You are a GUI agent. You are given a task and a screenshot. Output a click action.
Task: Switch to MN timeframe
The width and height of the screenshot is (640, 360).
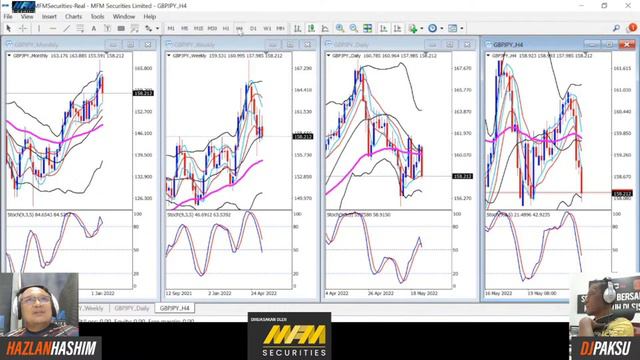pos(280,29)
